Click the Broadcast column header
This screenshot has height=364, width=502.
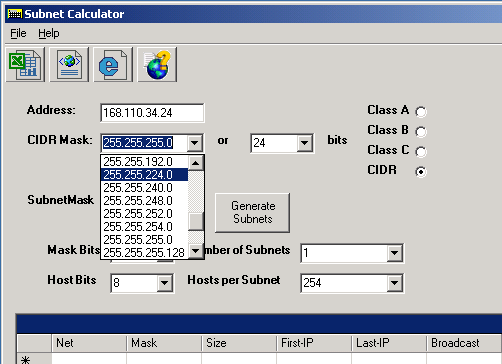pyautogui.click(x=464, y=343)
